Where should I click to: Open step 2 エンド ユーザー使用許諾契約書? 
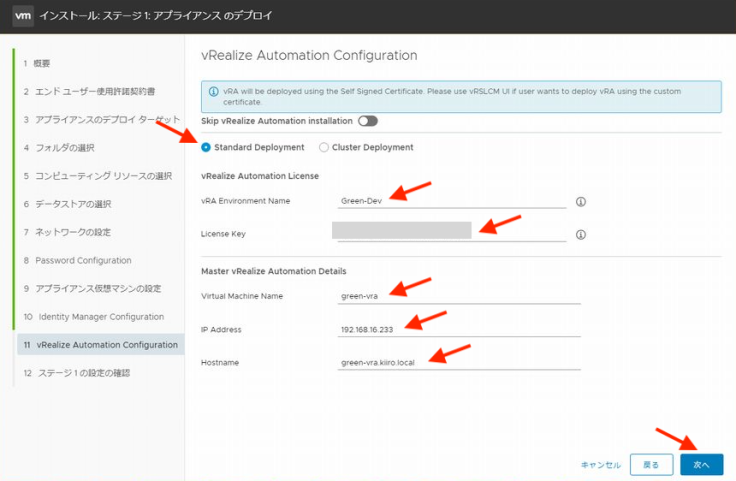(x=89, y=92)
